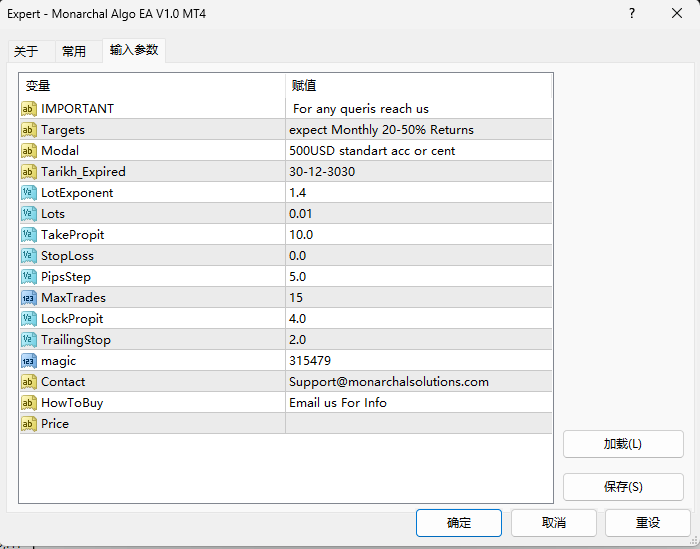Click the integer icon beside MaxTrades

pyautogui.click(x=29, y=297)
